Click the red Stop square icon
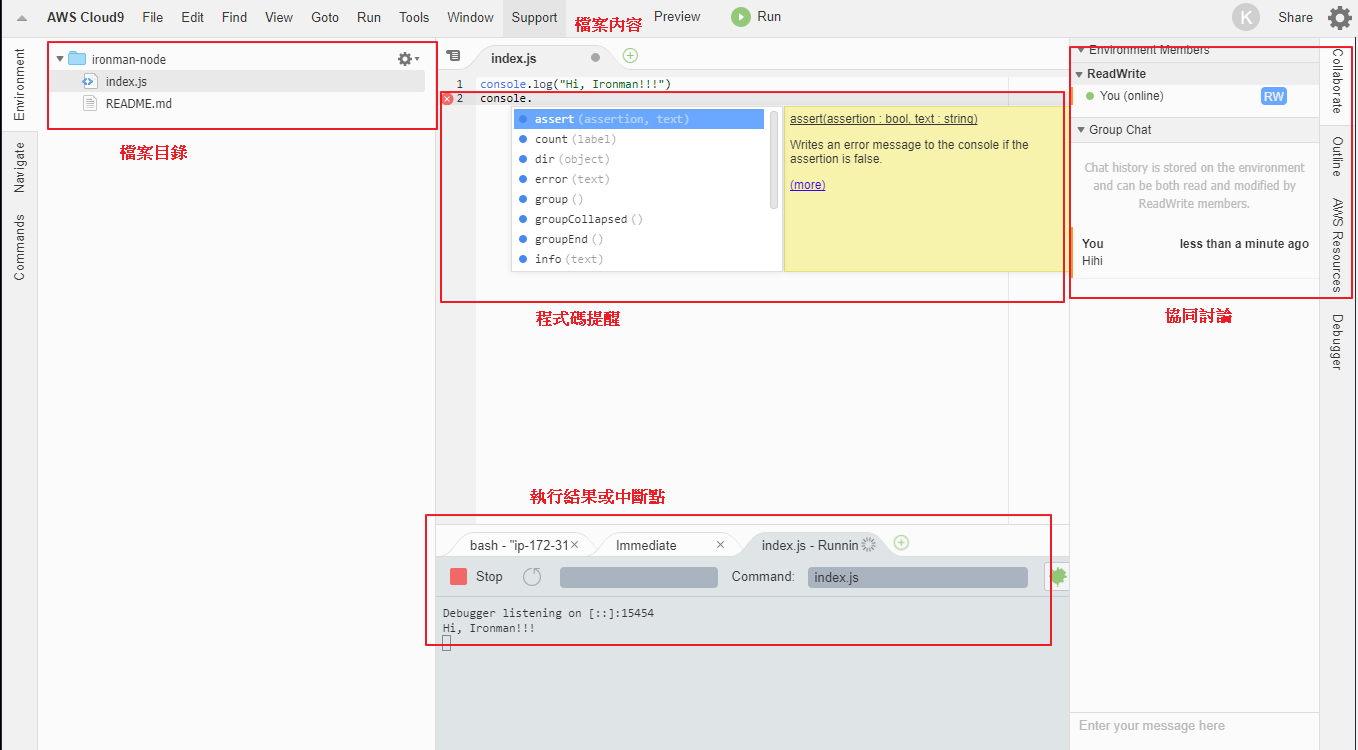Image resolution: width=1358 pixels, height=750 pixels. (x=459, y=576)
